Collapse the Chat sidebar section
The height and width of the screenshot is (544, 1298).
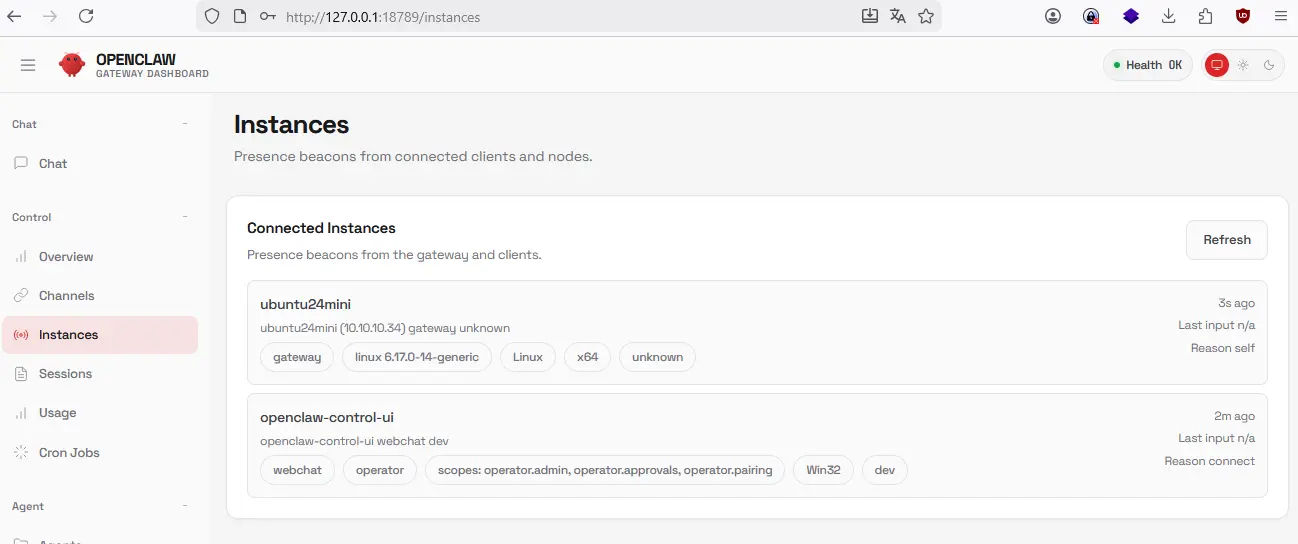click(x=185, y=124)
